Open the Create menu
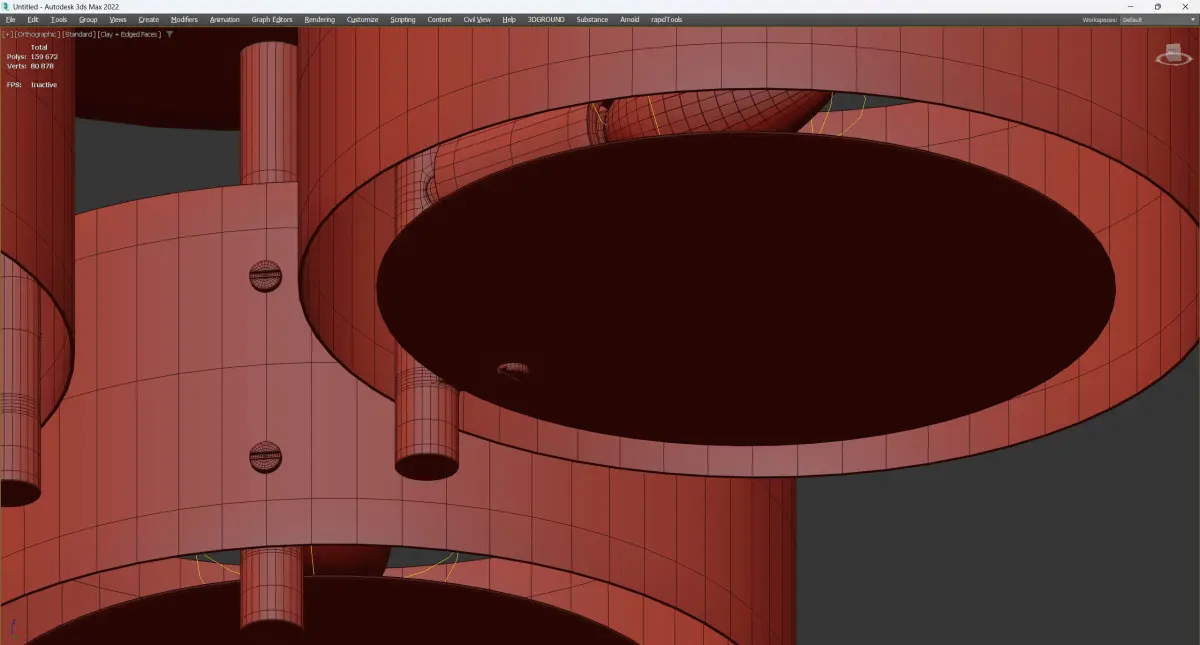This screenshot has width=1200, height=645. click(x=148, y=19)
